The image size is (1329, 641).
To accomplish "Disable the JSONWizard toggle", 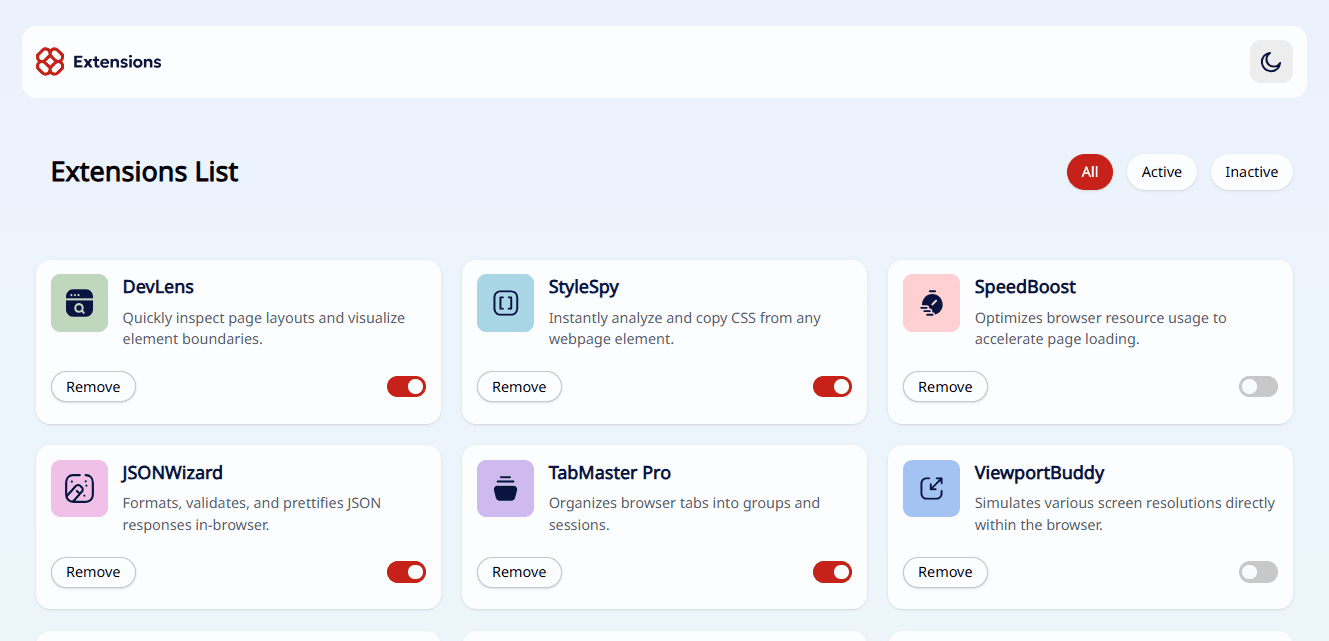I will click(x=406, y=572).
